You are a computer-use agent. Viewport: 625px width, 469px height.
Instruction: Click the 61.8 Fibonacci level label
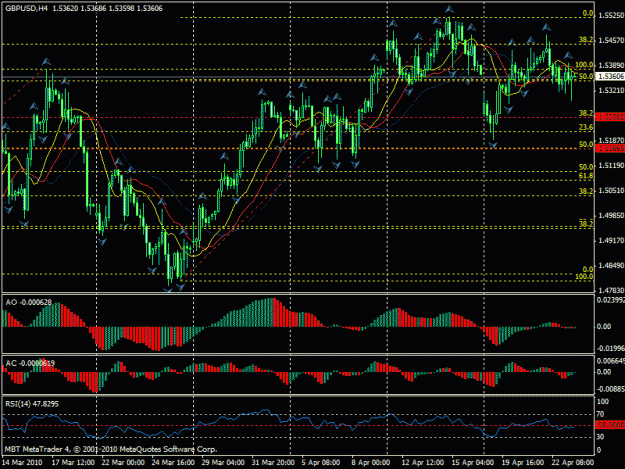pos(586,176)
